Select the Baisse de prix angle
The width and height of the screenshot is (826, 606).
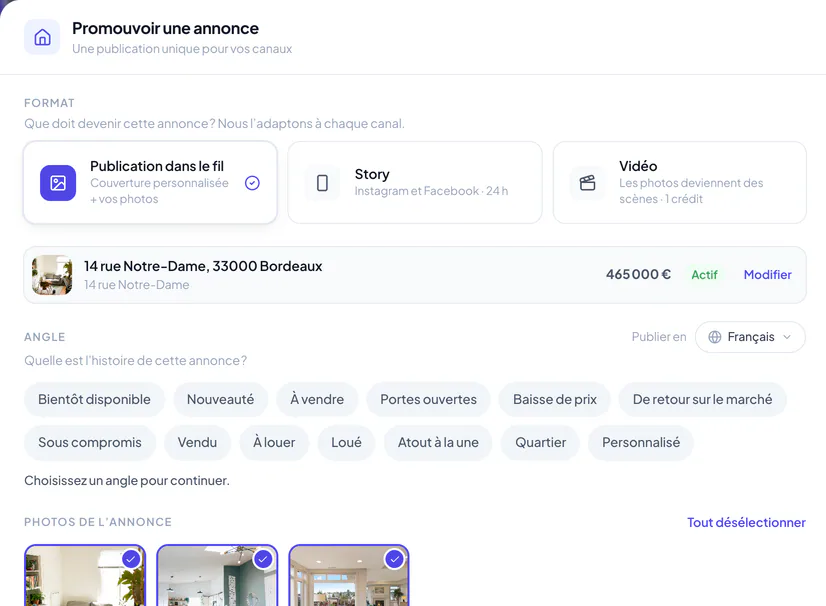coord(555,399)
